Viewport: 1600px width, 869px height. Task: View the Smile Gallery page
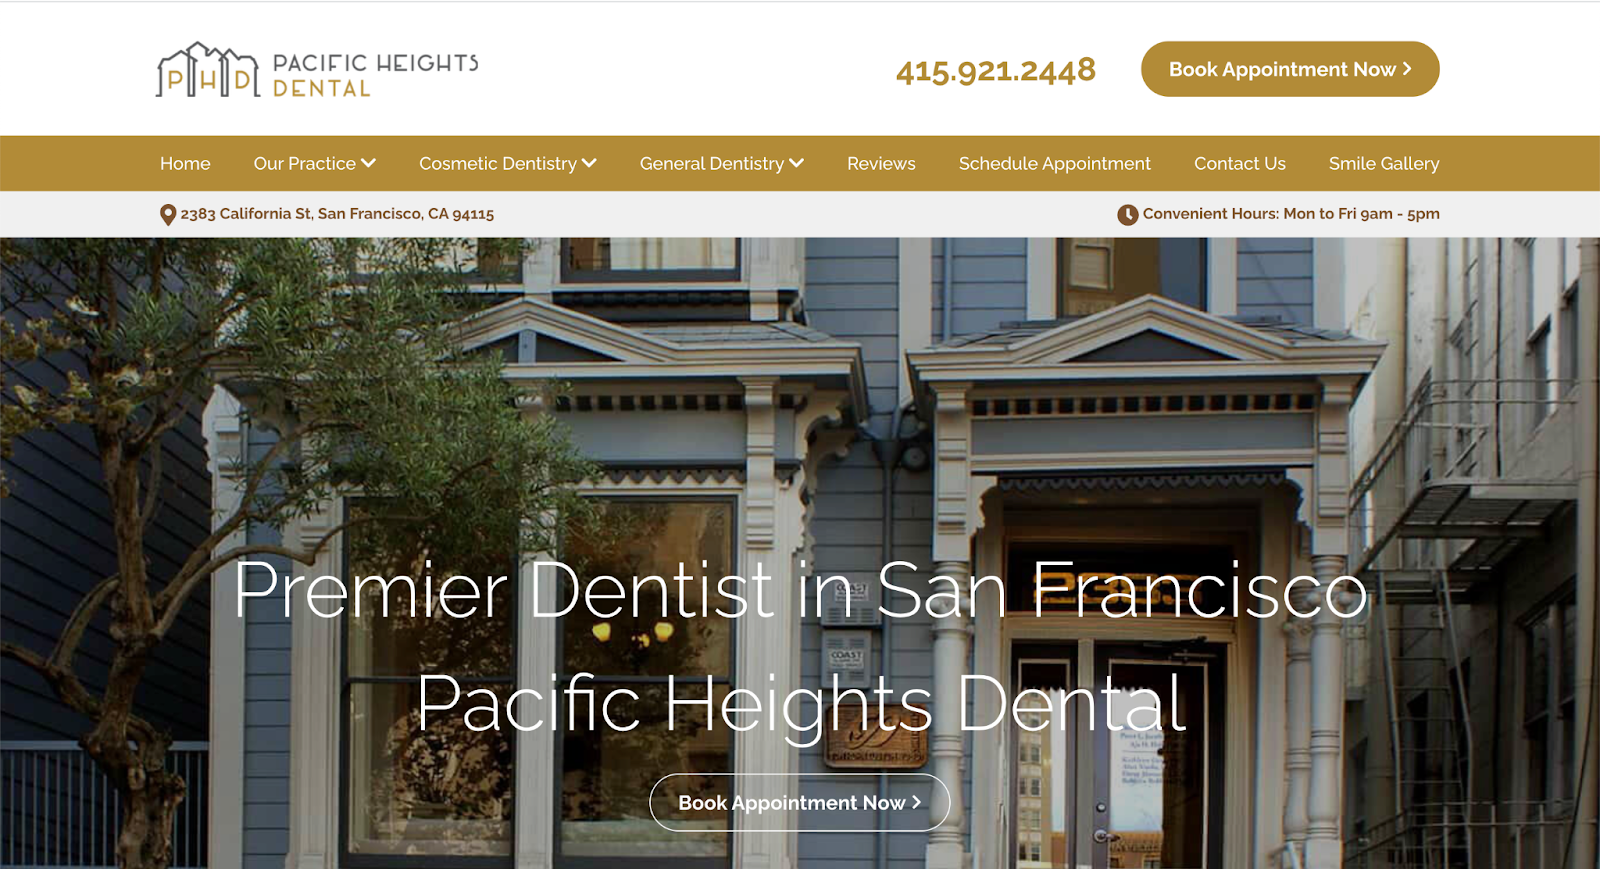click(x=1384, y=163)
